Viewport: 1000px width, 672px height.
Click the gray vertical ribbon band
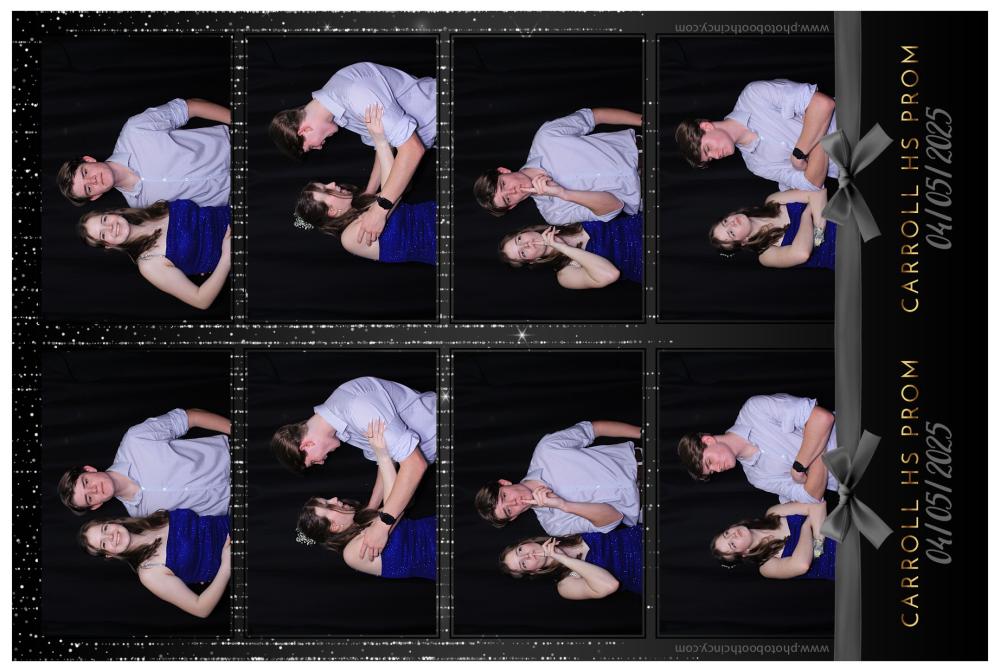coord(847,336)
